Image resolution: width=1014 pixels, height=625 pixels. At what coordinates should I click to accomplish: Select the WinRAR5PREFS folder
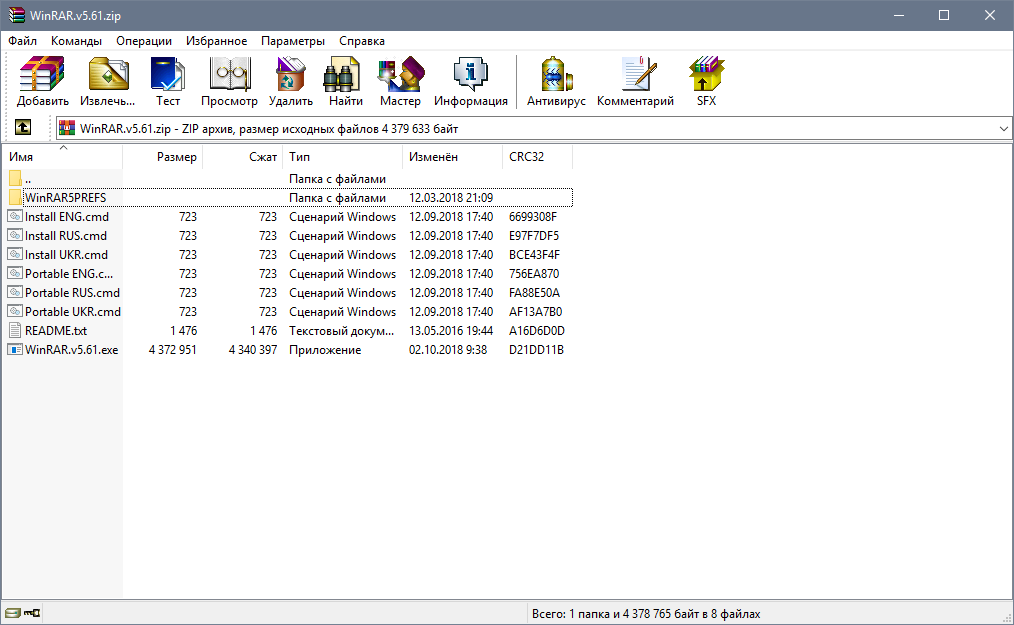point(65,198)
